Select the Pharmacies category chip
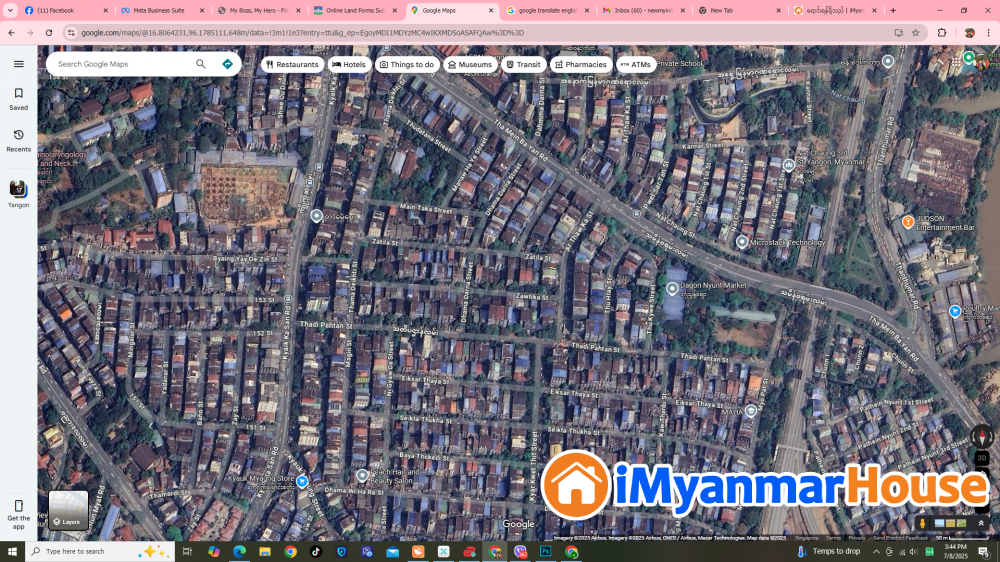1000x562 pixels. [581, 64]
